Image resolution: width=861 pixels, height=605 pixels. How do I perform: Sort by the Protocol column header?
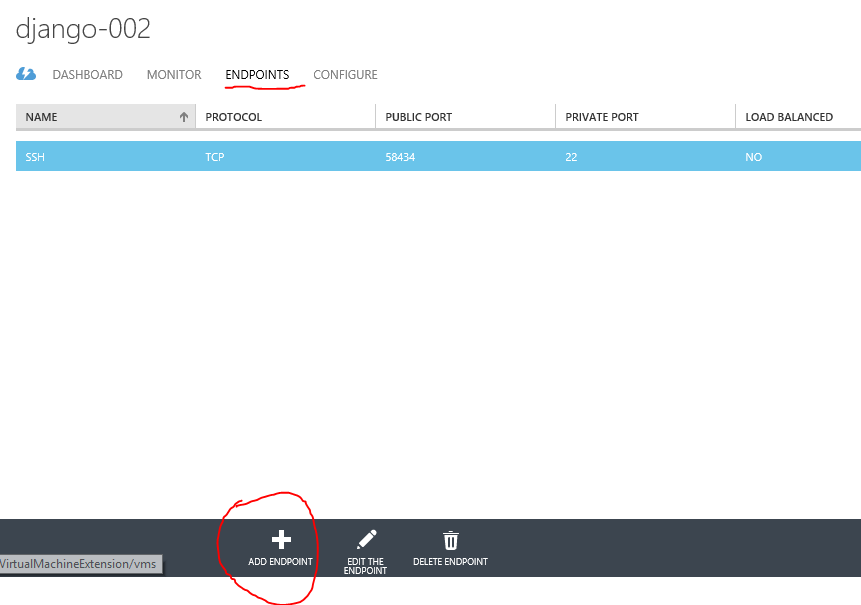[x=286, y=117]
